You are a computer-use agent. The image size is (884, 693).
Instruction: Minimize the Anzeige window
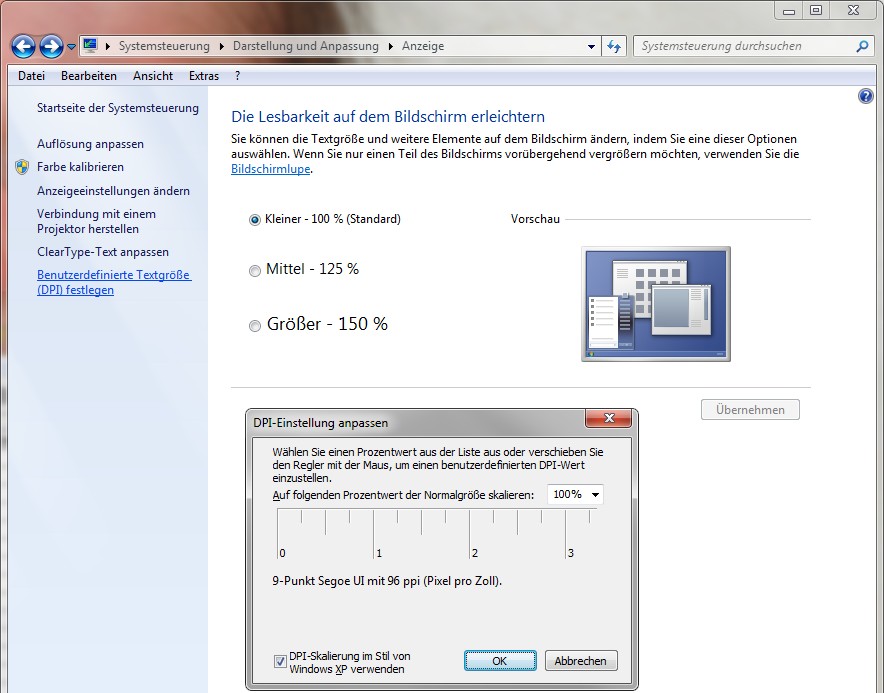coord(789,10)
